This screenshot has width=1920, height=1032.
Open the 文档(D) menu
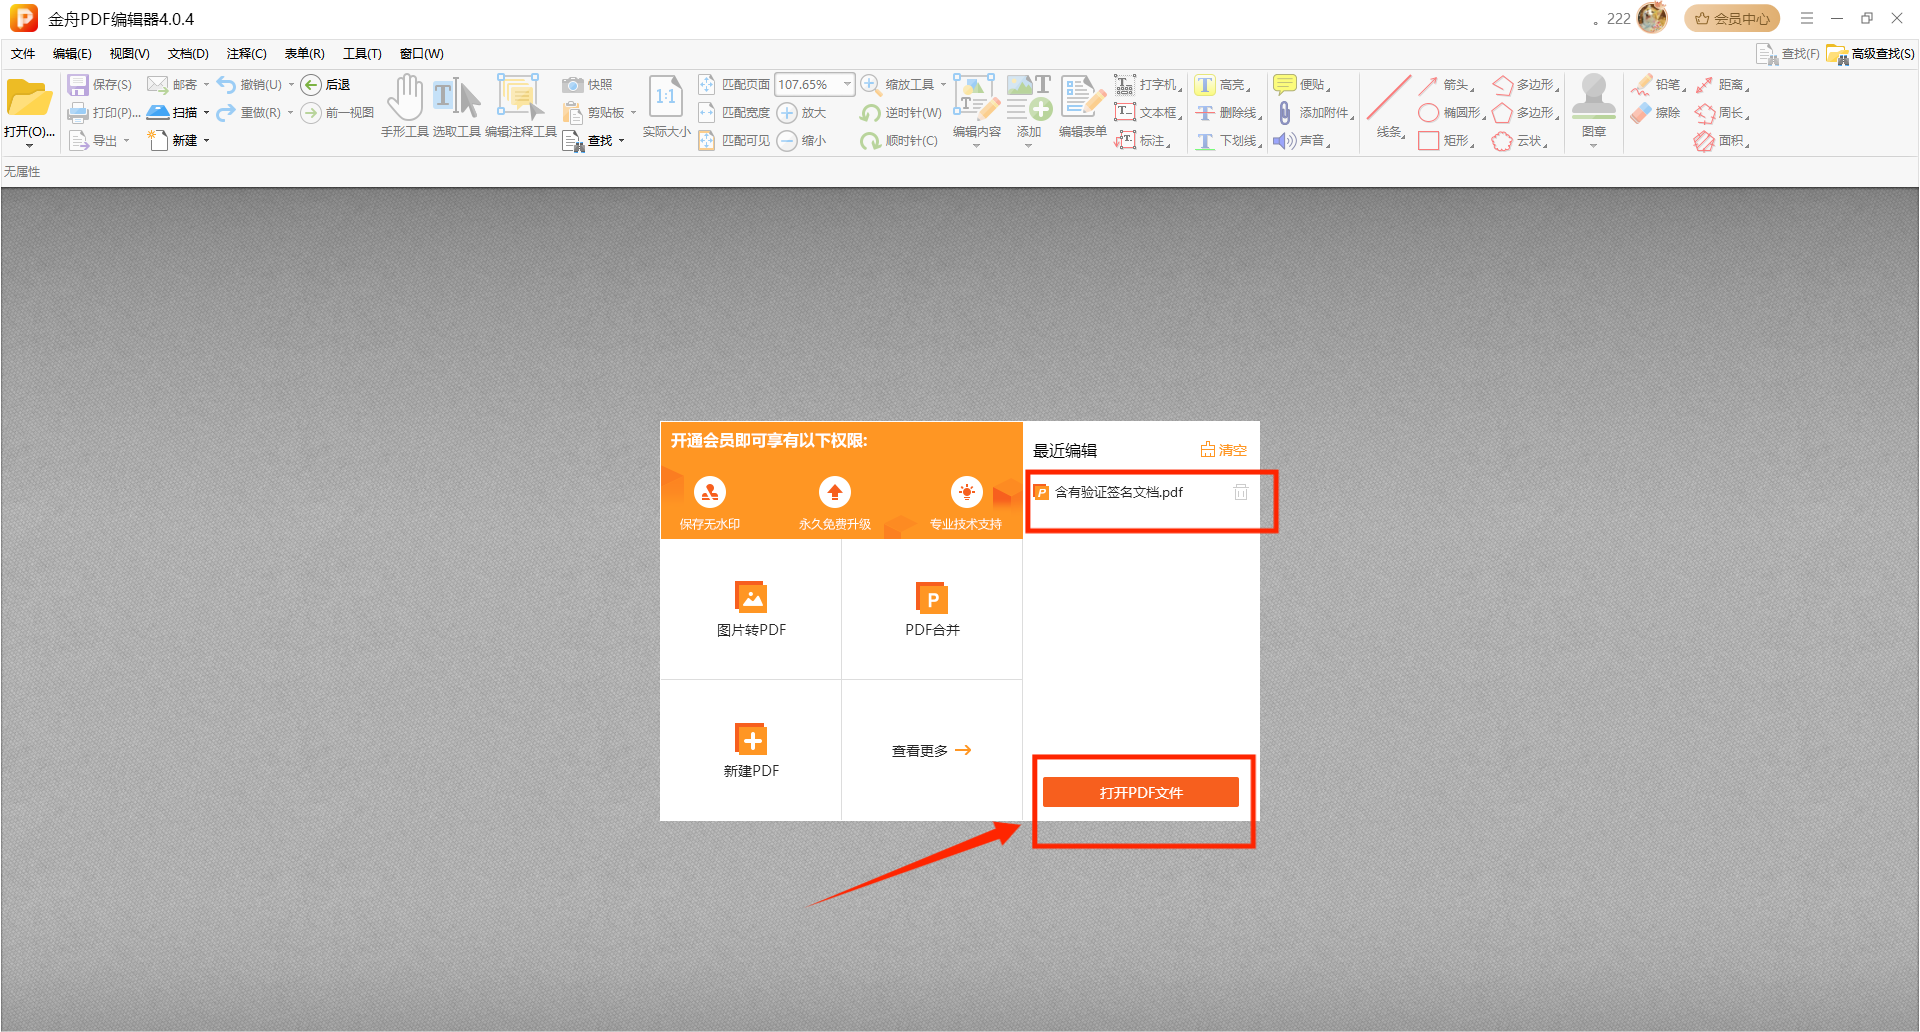click(188, 54)
